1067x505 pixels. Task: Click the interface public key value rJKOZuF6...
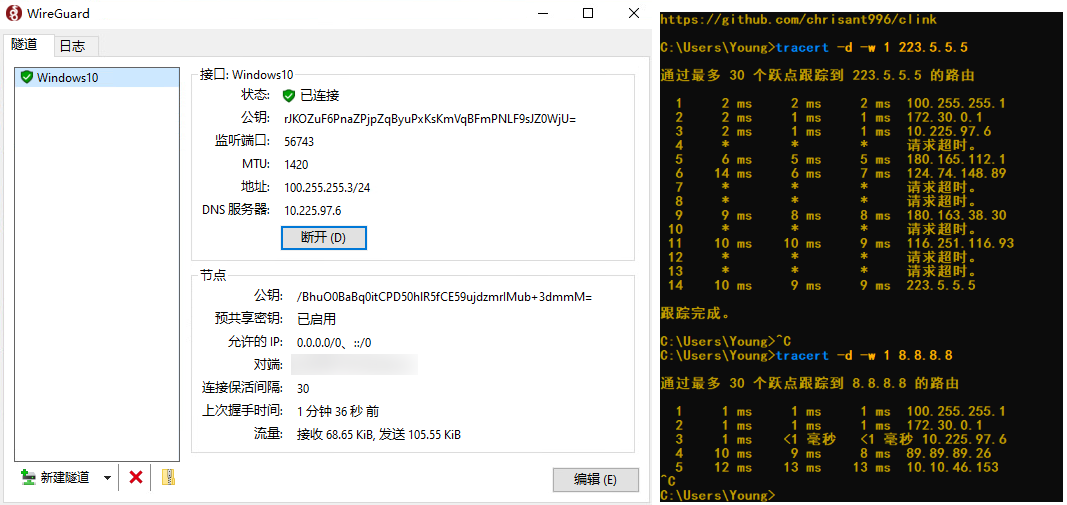point(430,118)
